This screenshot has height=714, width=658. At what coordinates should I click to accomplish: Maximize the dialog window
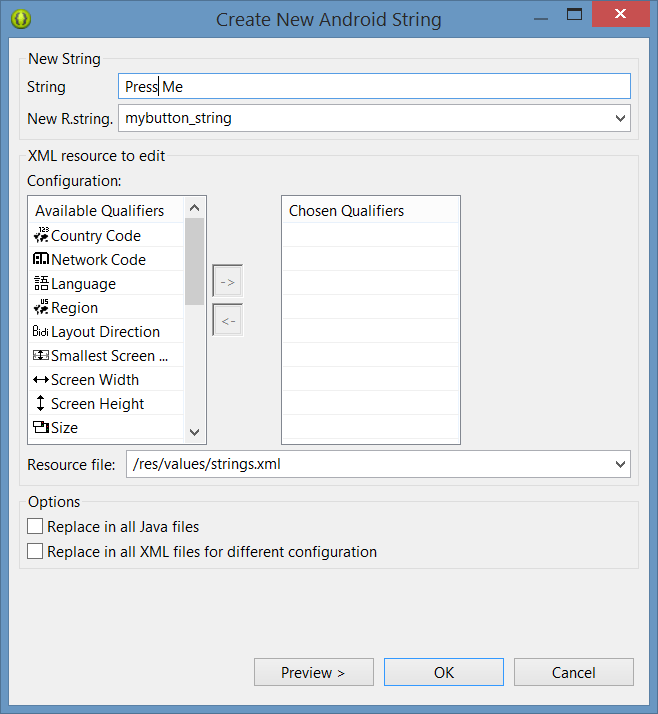(574, 14)
